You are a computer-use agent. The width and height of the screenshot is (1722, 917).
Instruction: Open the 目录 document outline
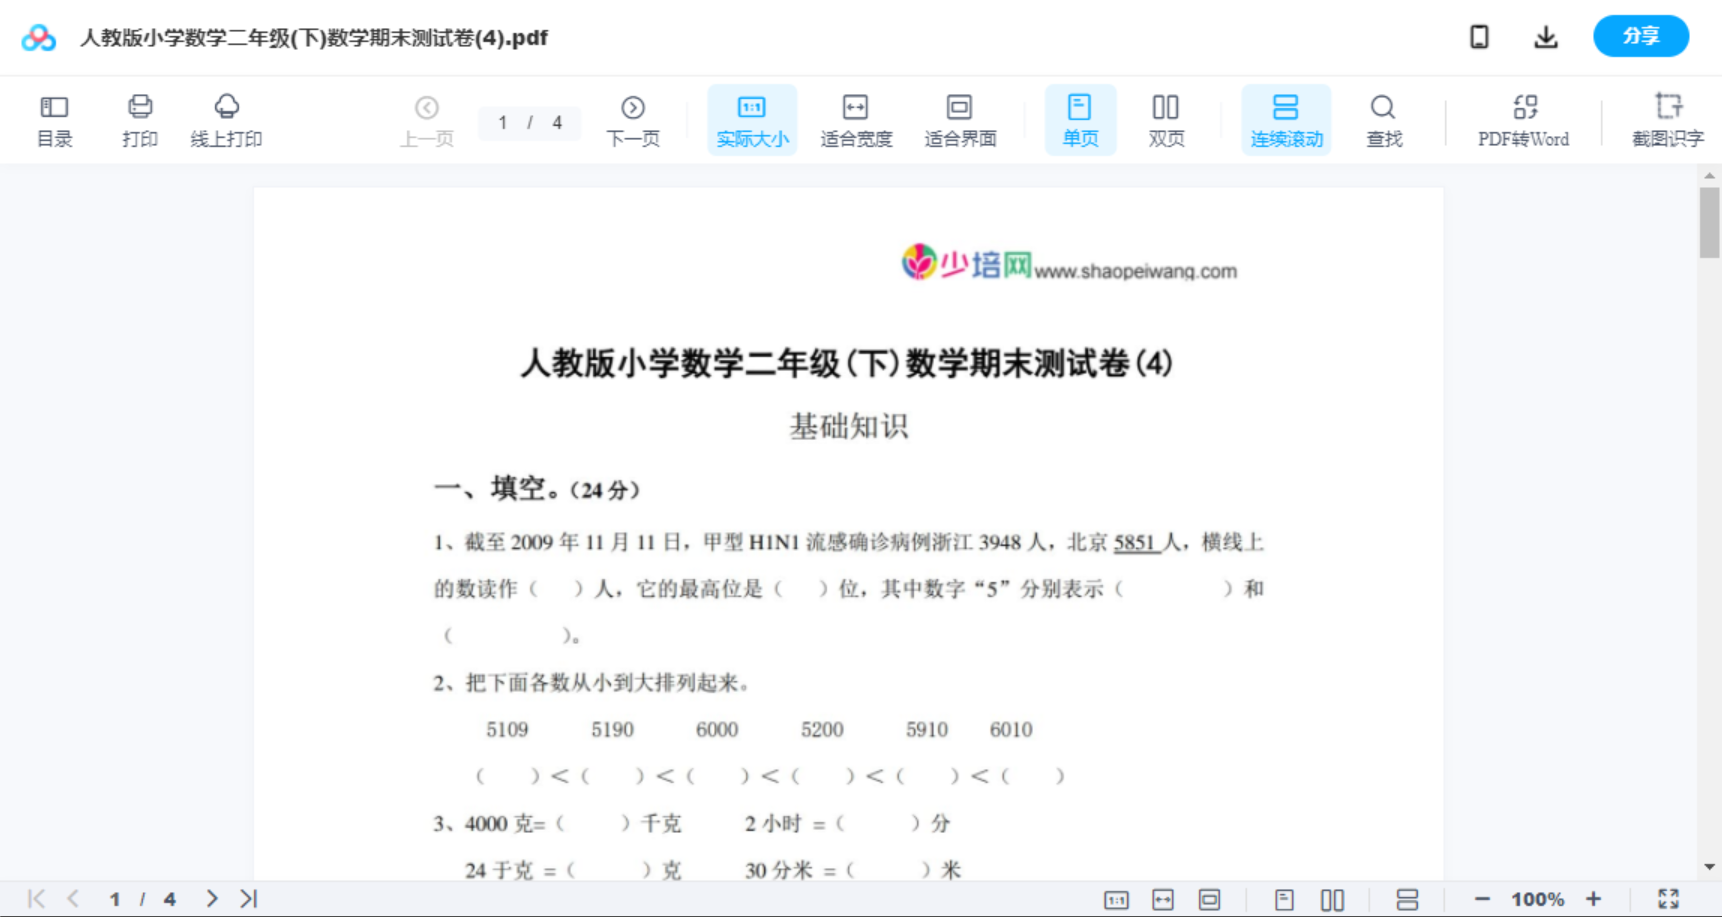pos(54,119)
